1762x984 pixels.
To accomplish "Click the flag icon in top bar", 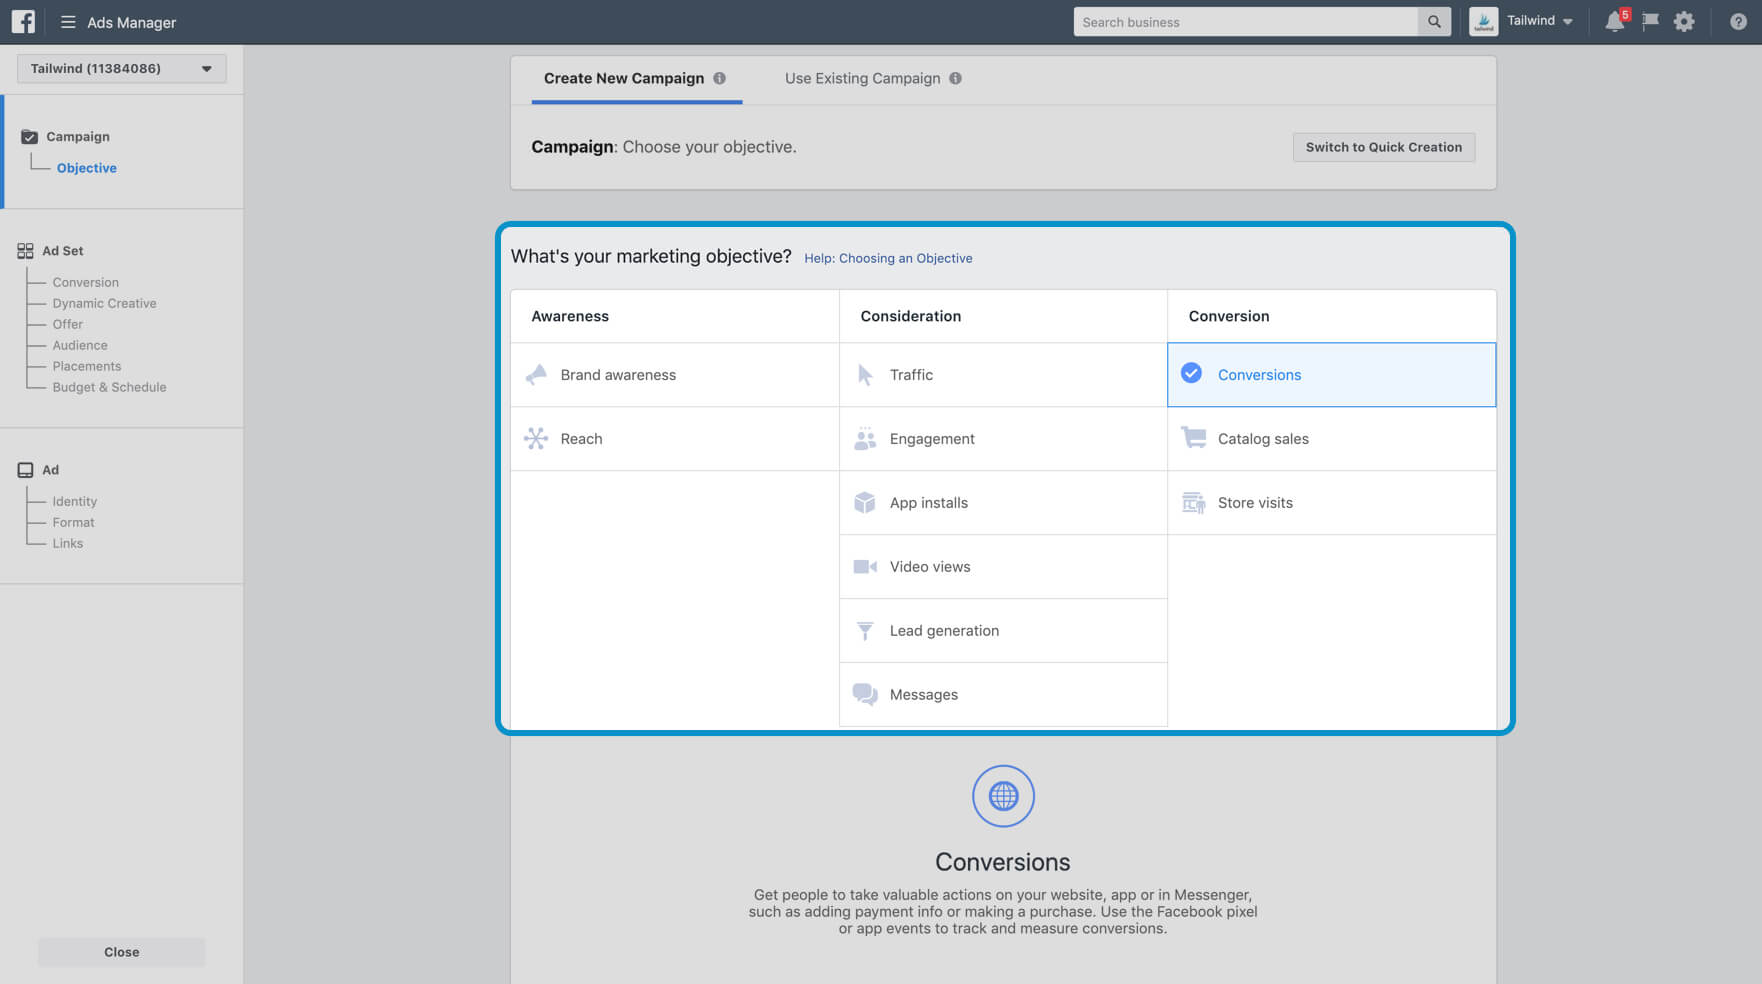I will tap(1650, 22).
